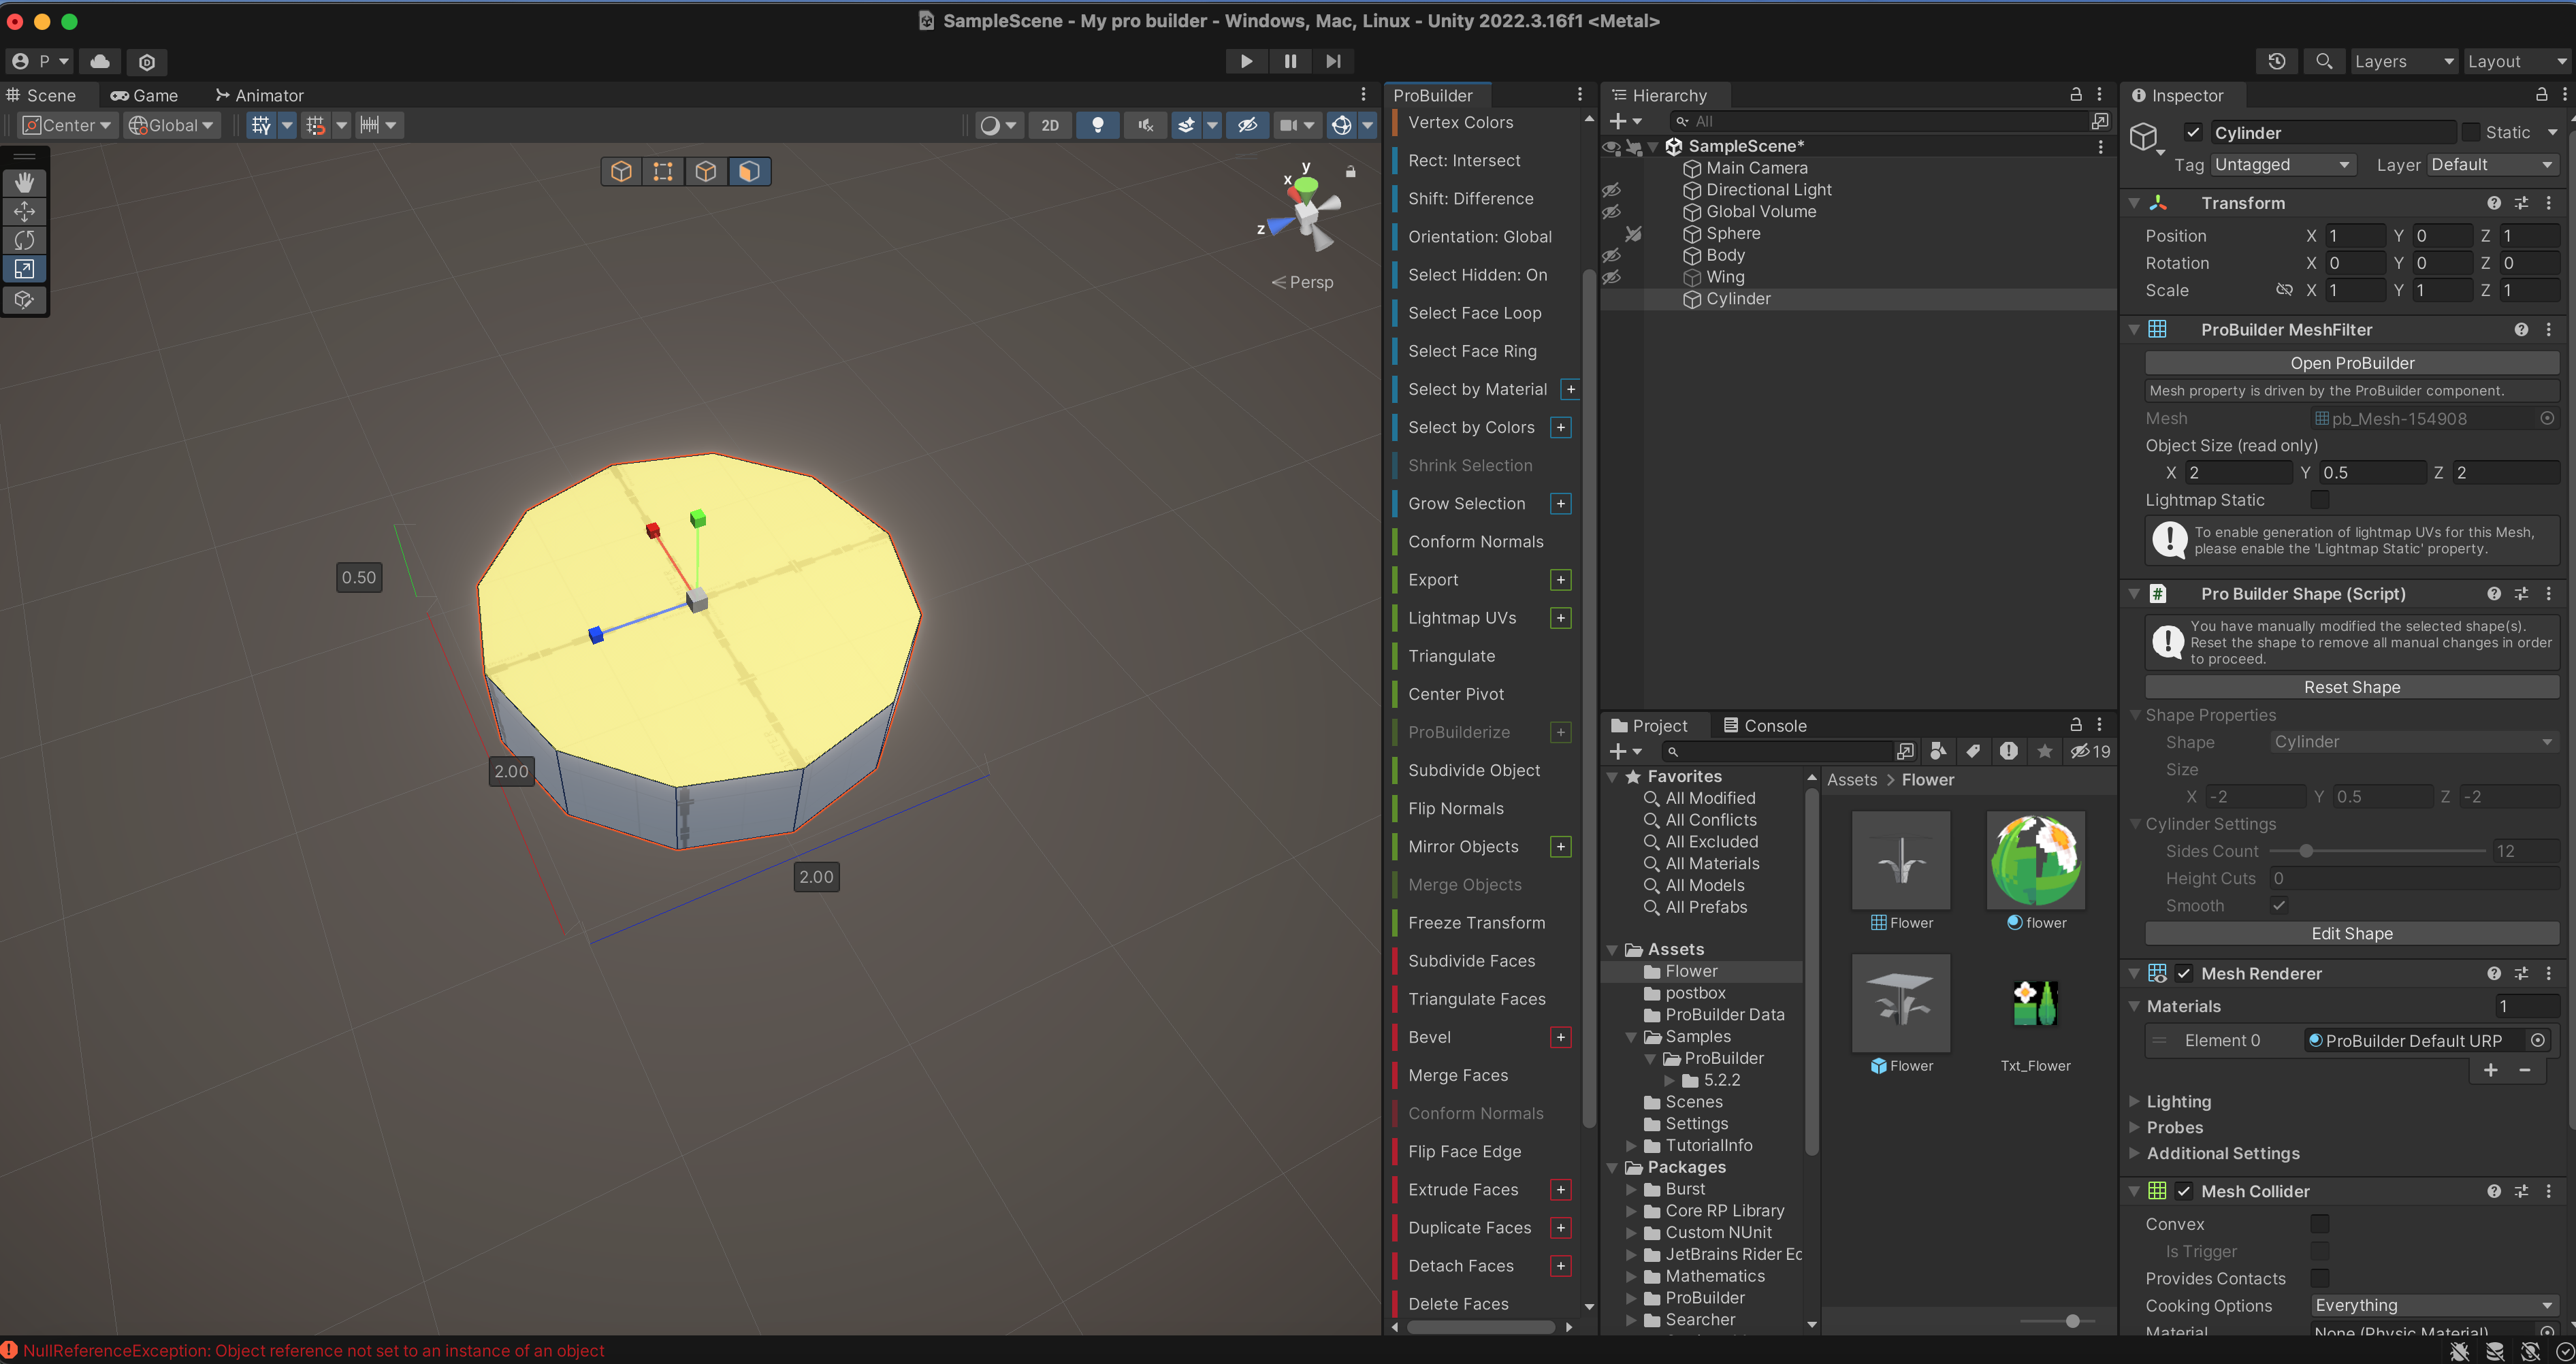Enable the Convex checkbox in Mesh Collider
This screenshot has height=1364, width=2576.
coord(2319,1223)
